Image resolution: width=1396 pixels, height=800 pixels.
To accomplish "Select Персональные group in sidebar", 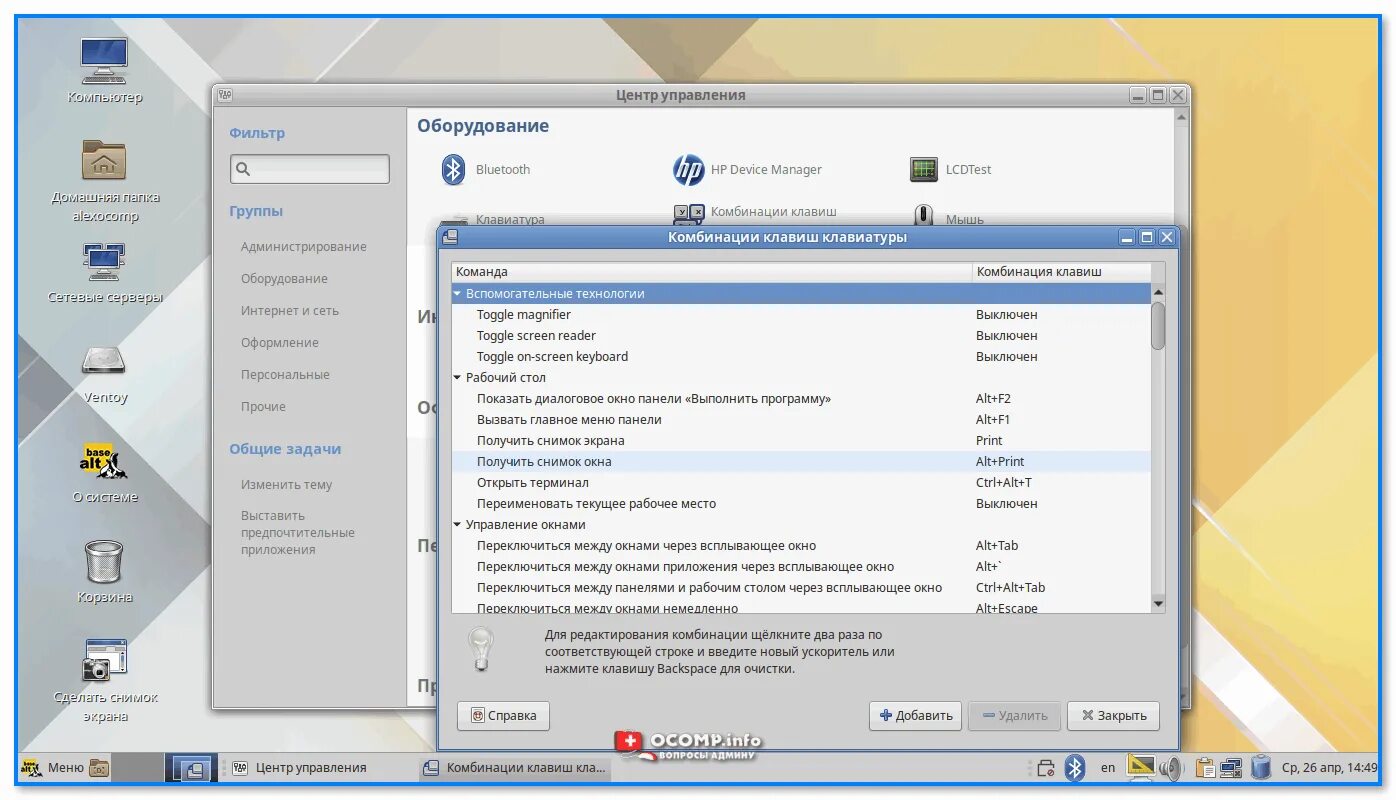I will click(285, 375).
